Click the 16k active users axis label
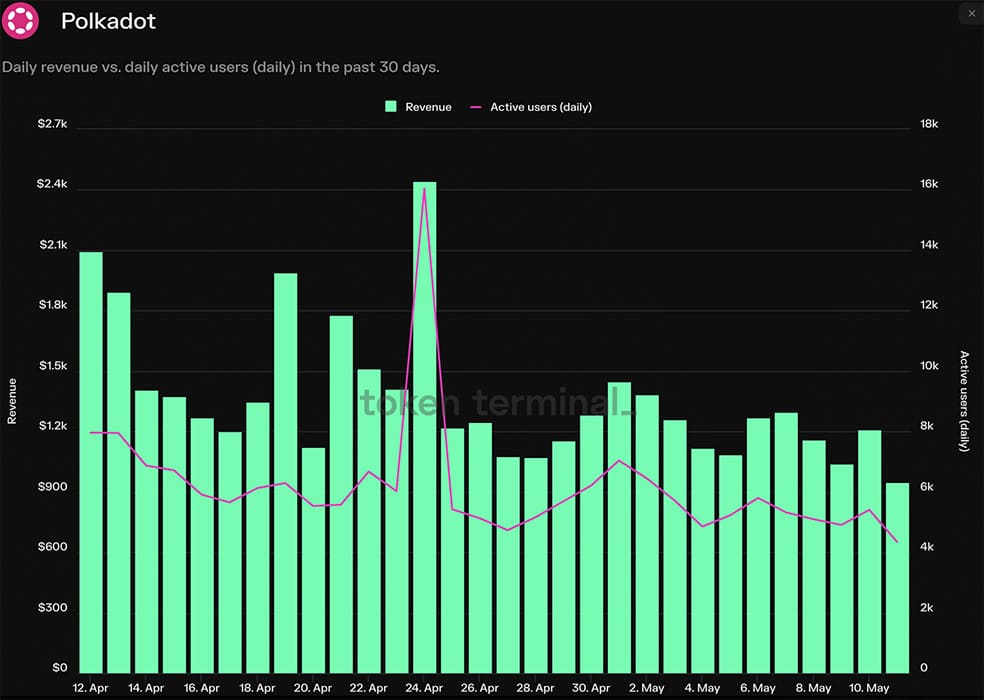 pos(929,184)
